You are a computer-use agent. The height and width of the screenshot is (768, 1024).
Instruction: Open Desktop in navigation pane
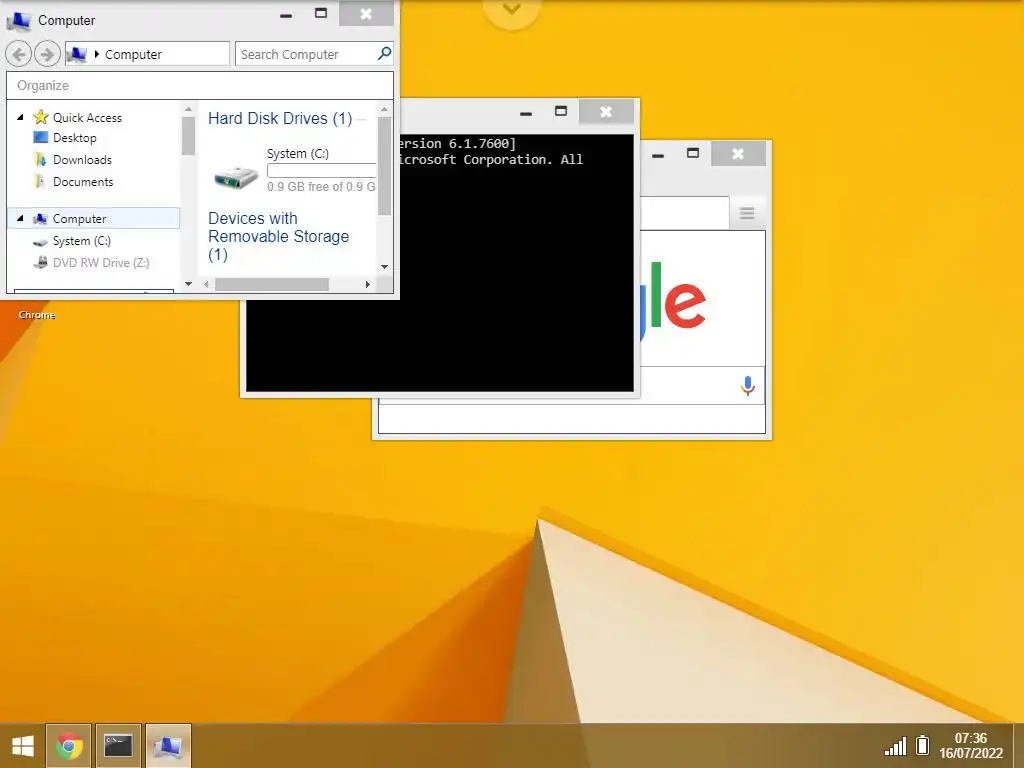74,138
